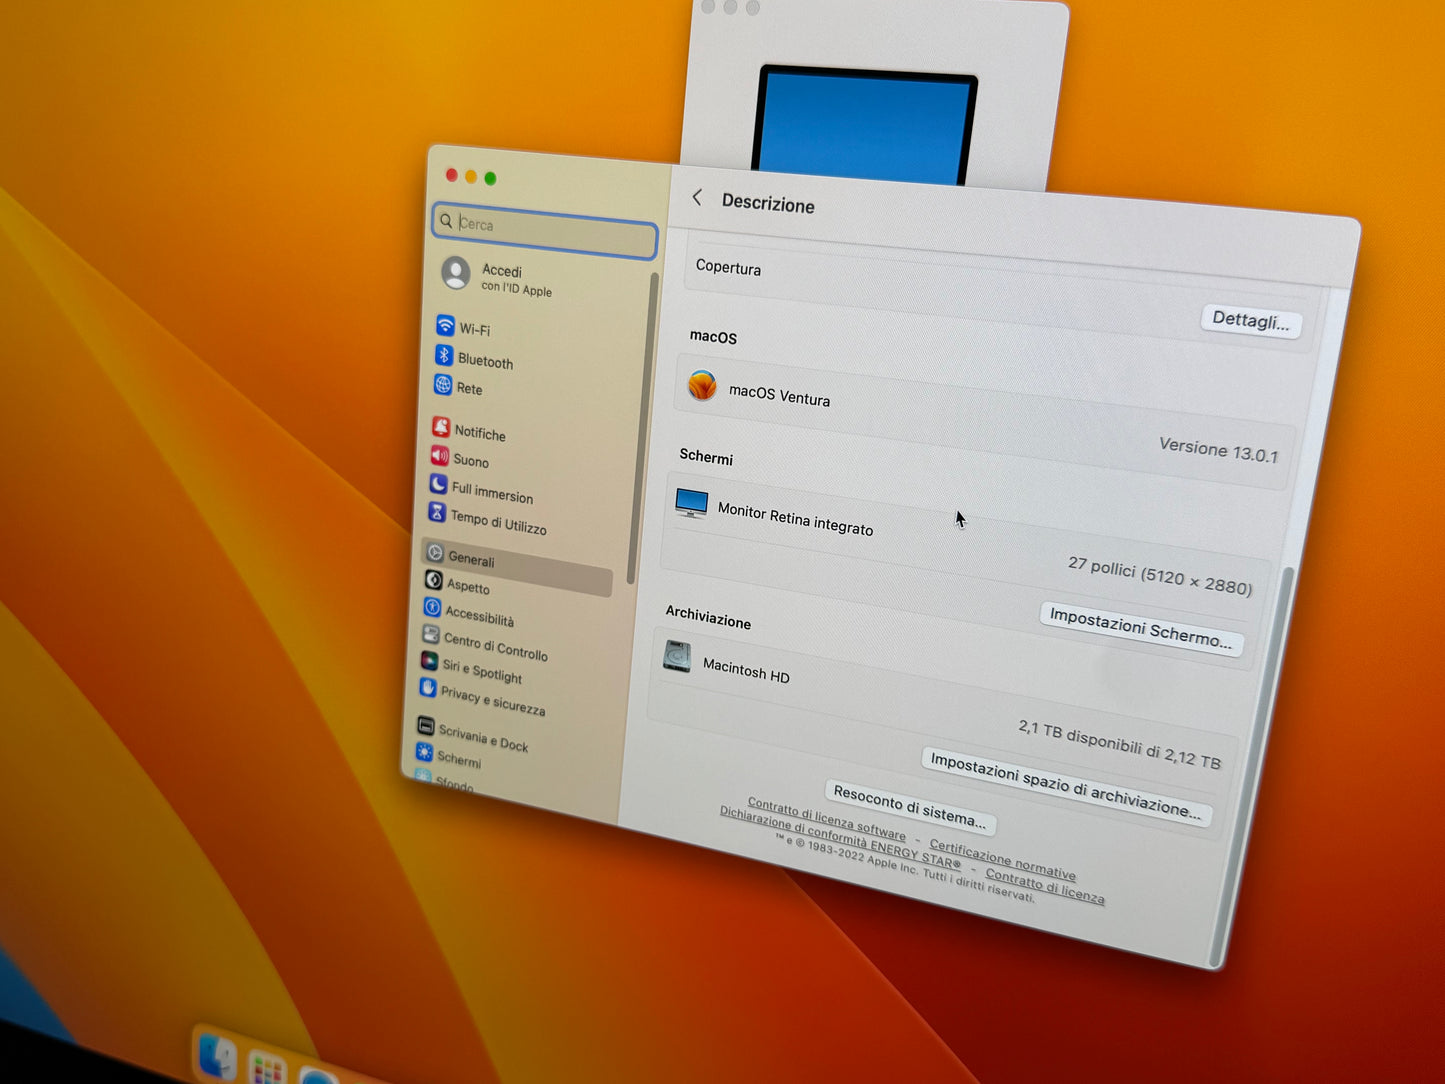The image size is (1445, 1084).
Task: Open Dichiarazione di conformità ENERGY STAR link
Action: pyautogui.click(x=840, y=838)
